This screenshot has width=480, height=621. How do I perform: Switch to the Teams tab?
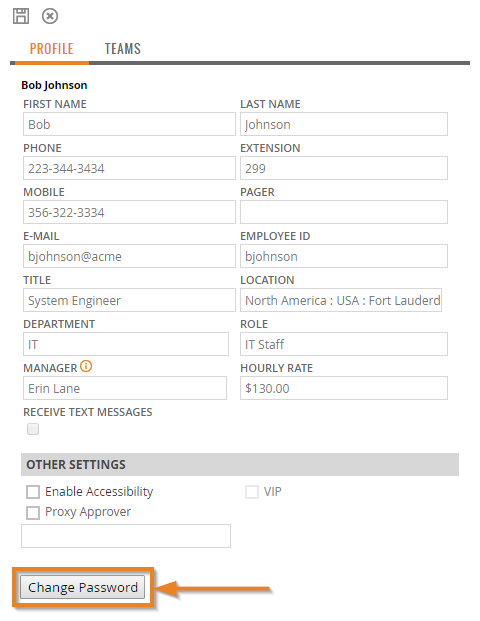tap(123, 49)
